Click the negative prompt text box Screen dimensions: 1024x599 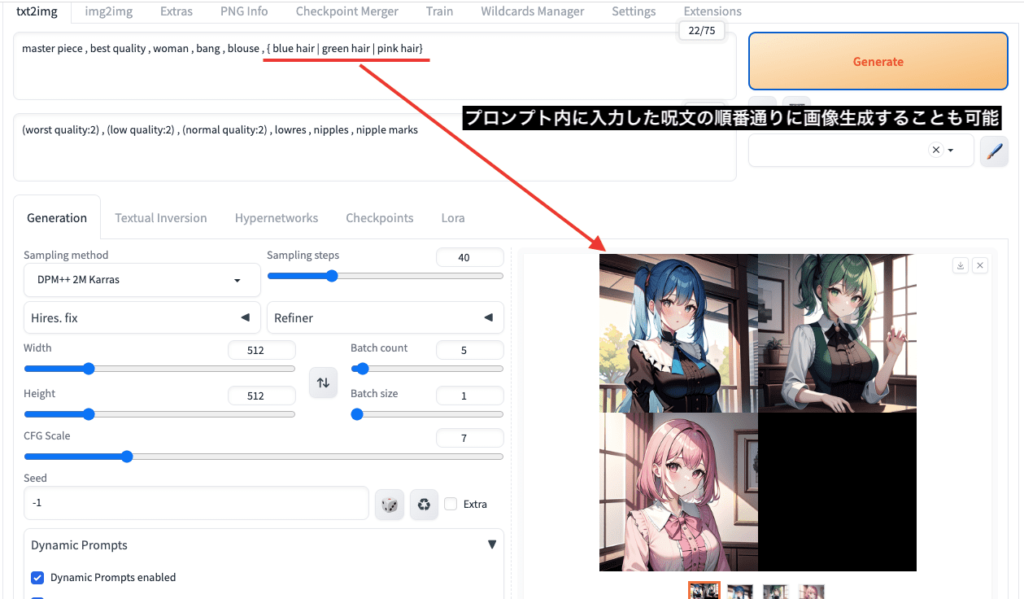point(374,148)
